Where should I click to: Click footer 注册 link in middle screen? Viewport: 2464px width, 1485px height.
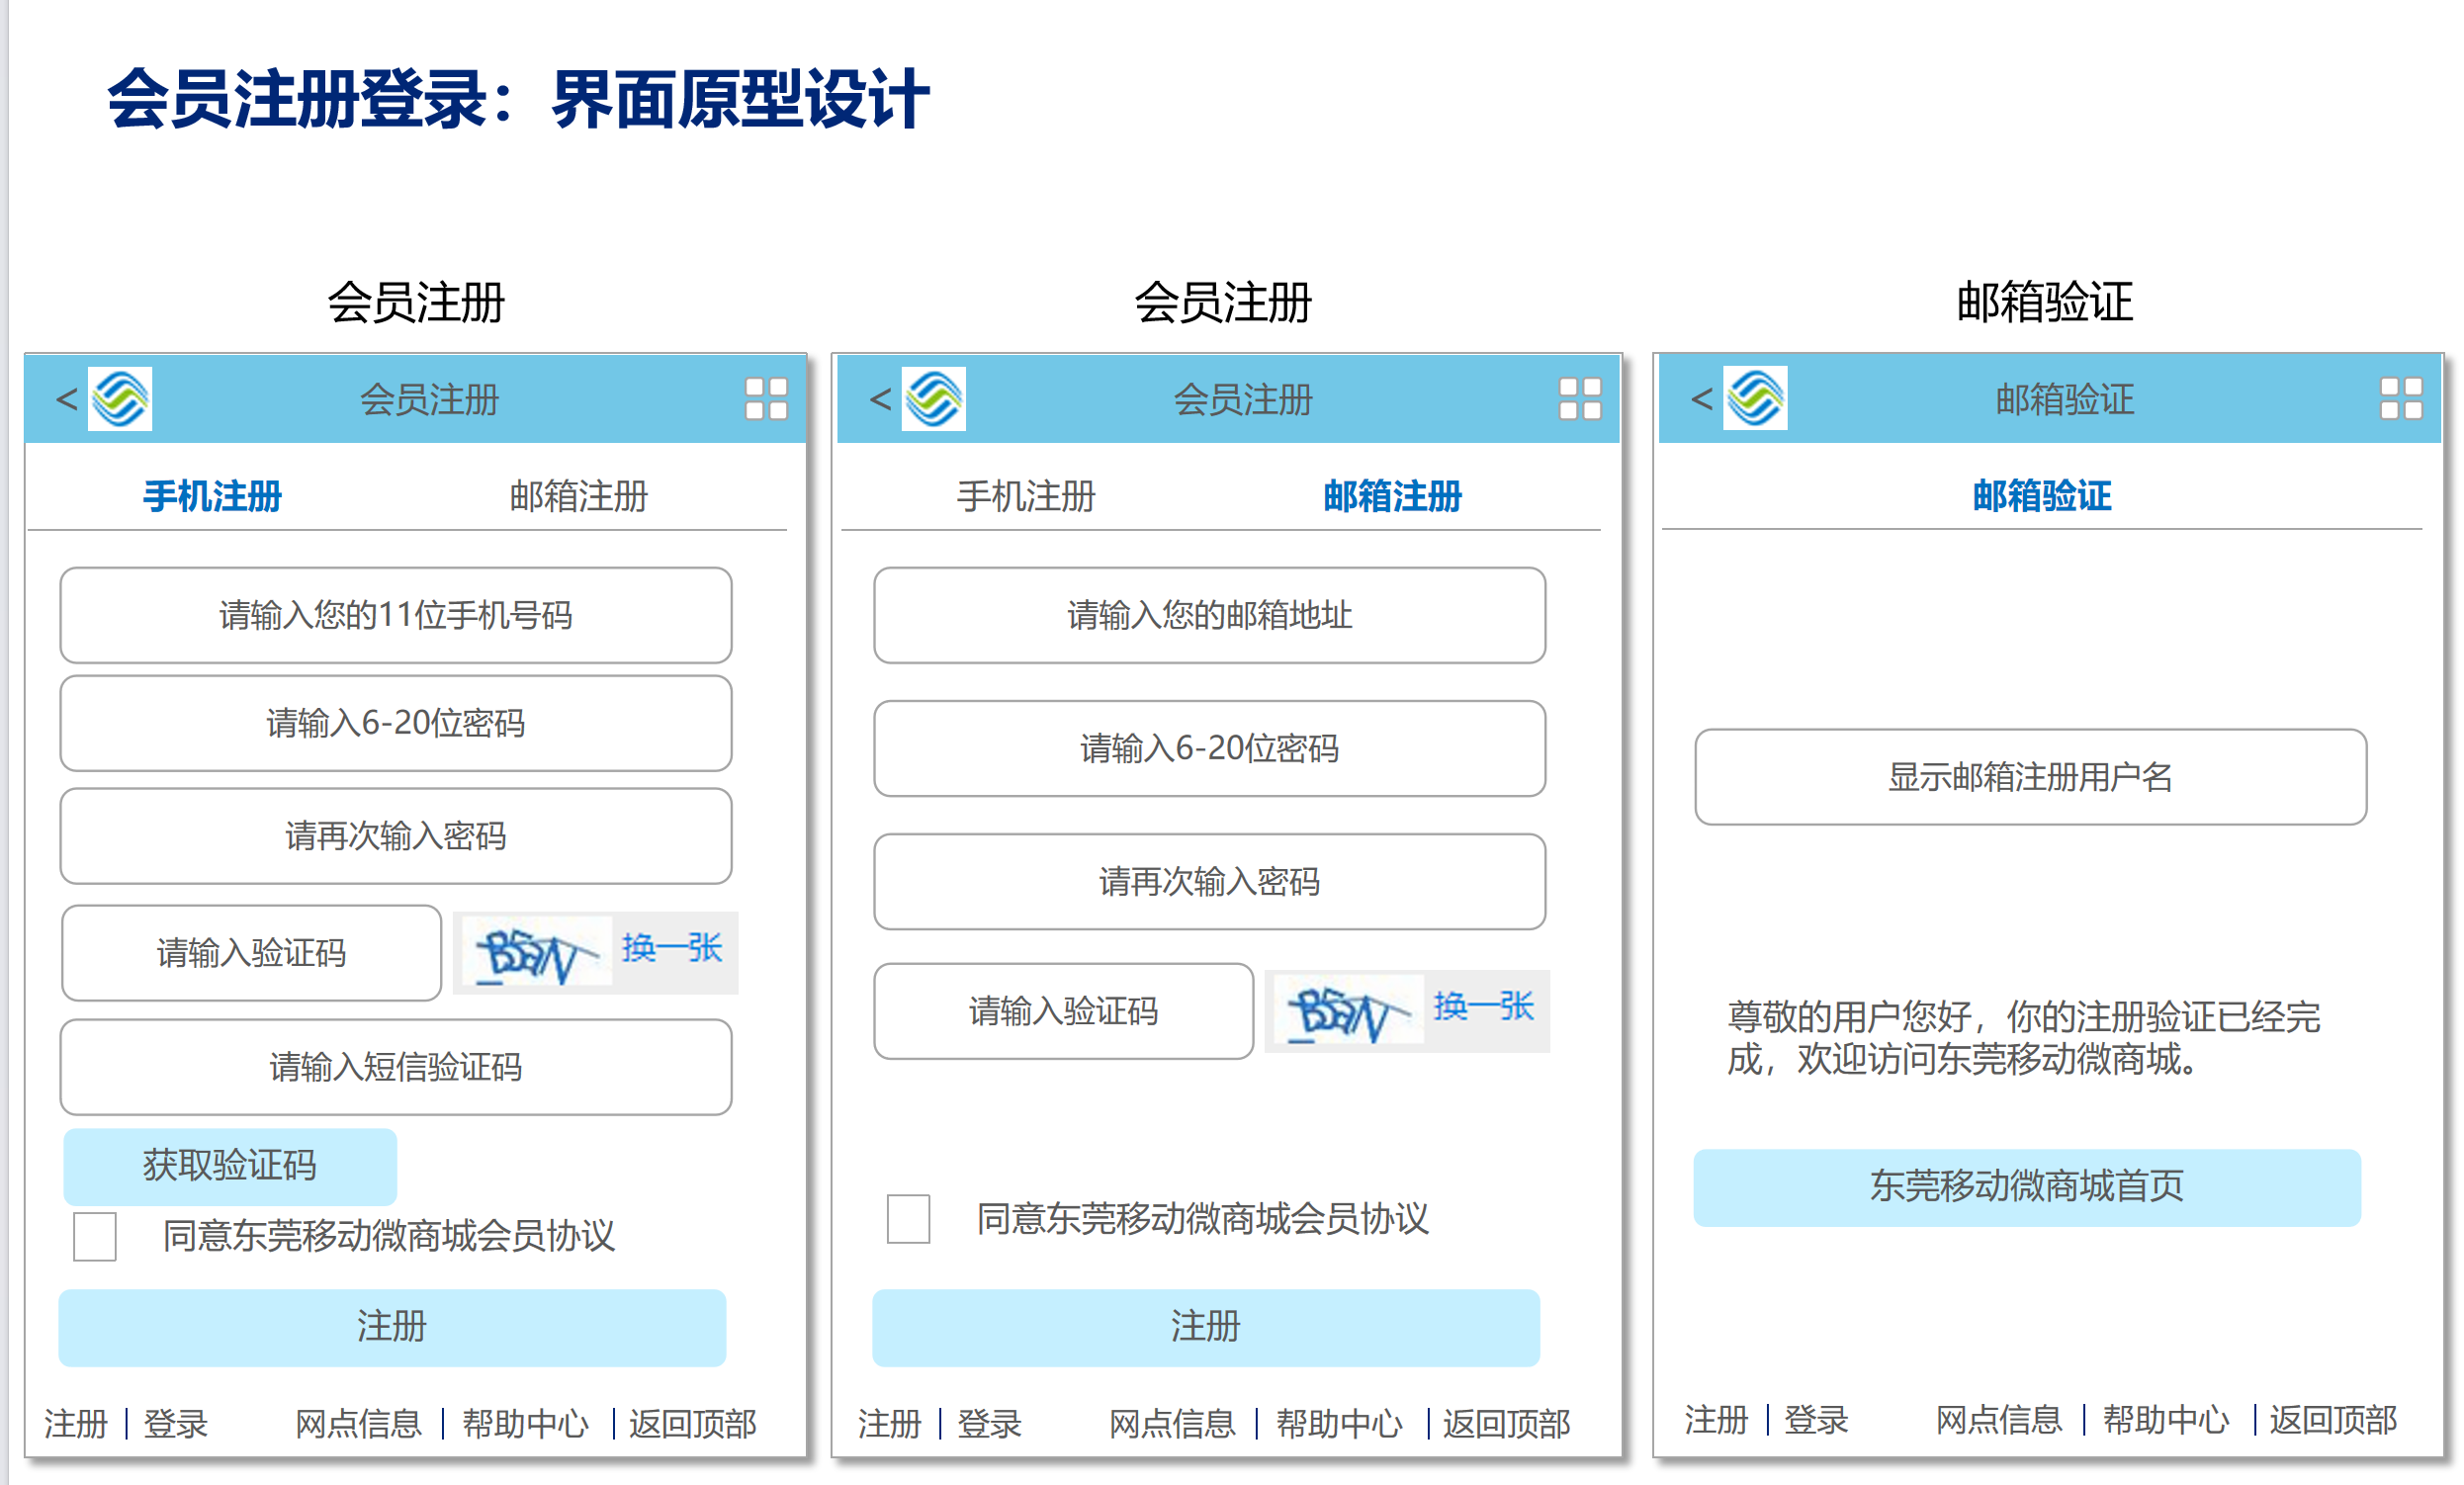890,1424
